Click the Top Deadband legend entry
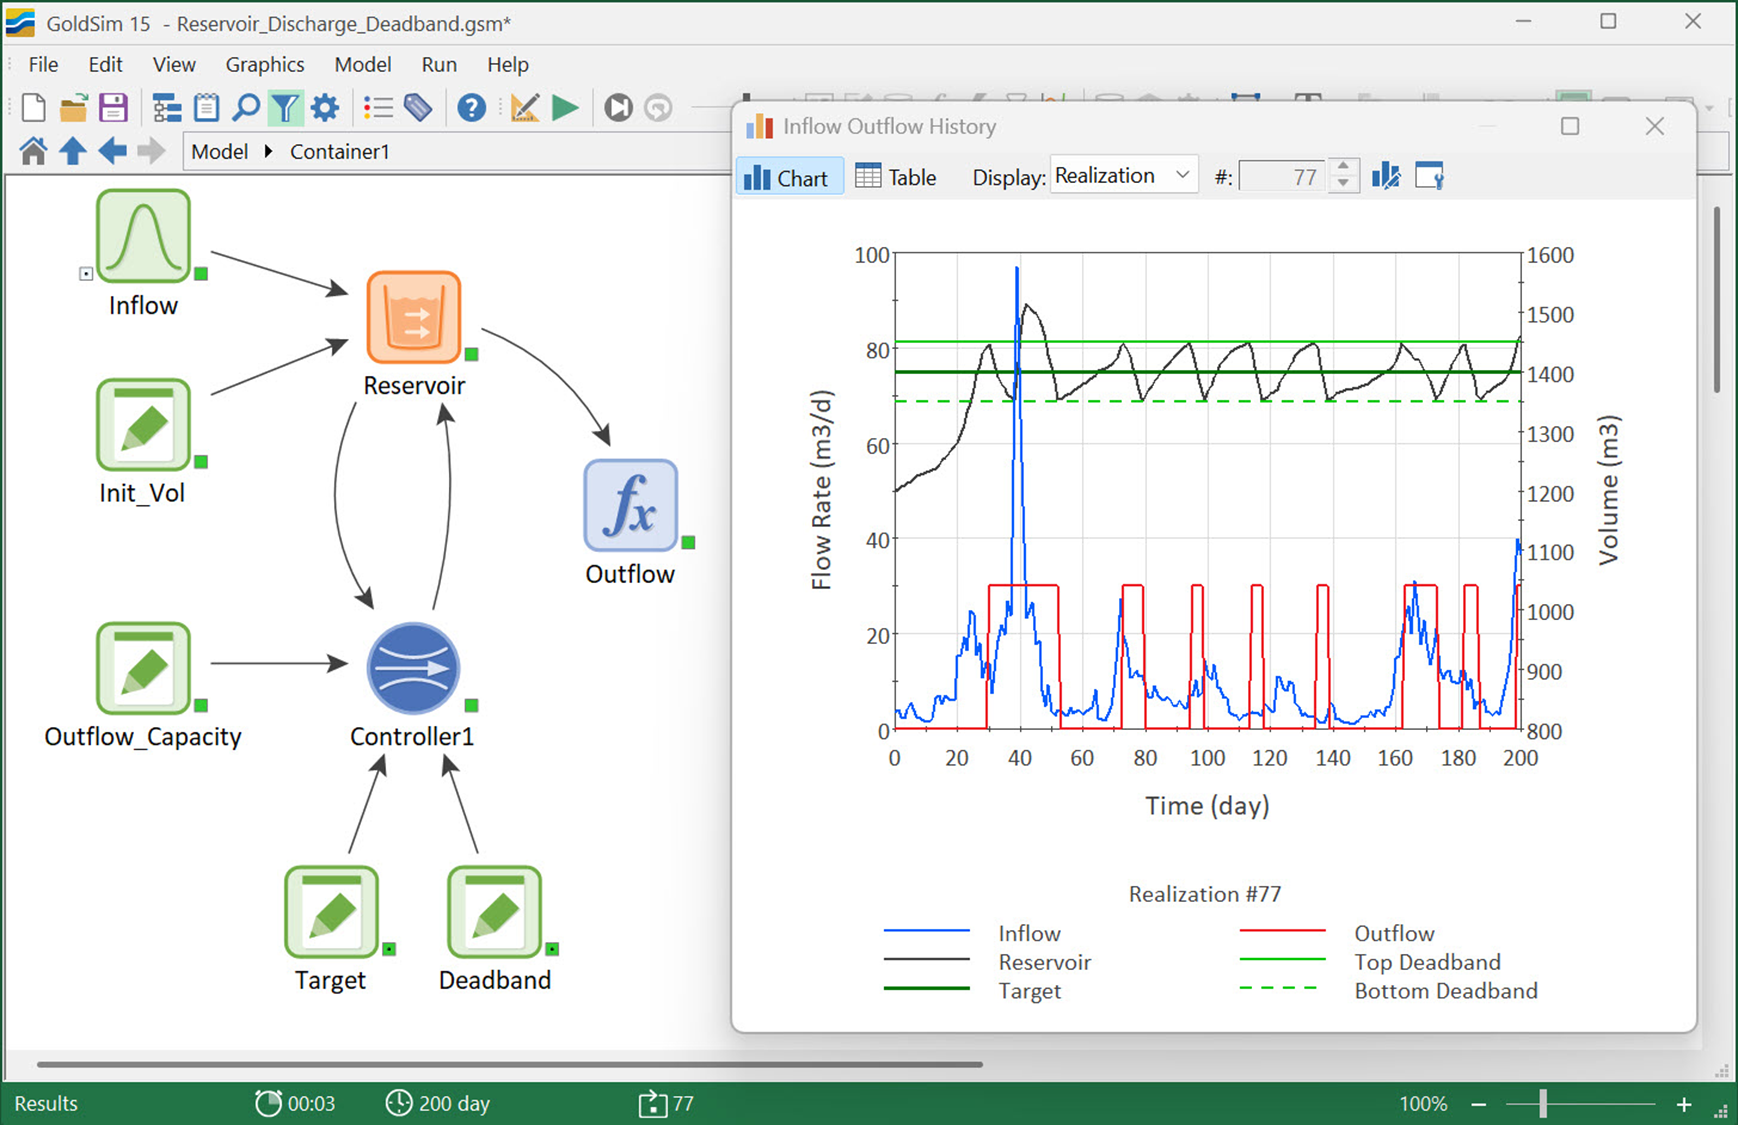The height and width of the screenshot is (1125, 1738). point(1370,962)
